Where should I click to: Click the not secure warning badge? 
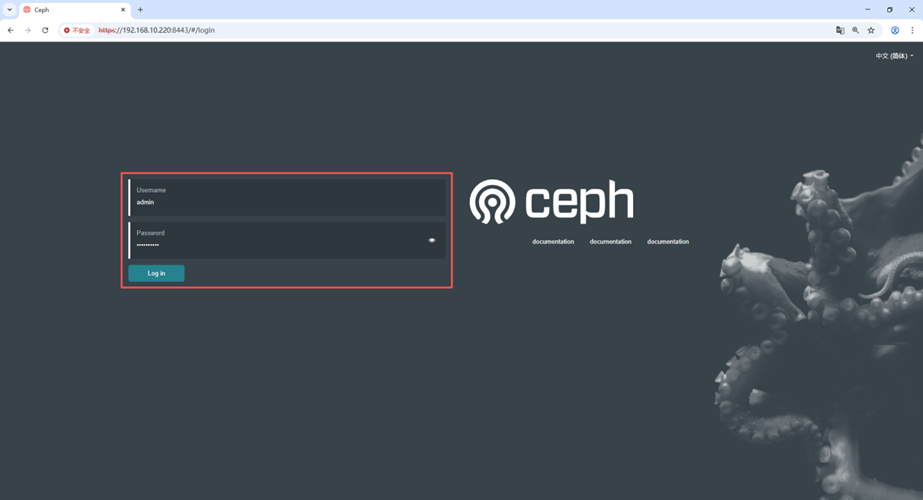pos(77,30)
